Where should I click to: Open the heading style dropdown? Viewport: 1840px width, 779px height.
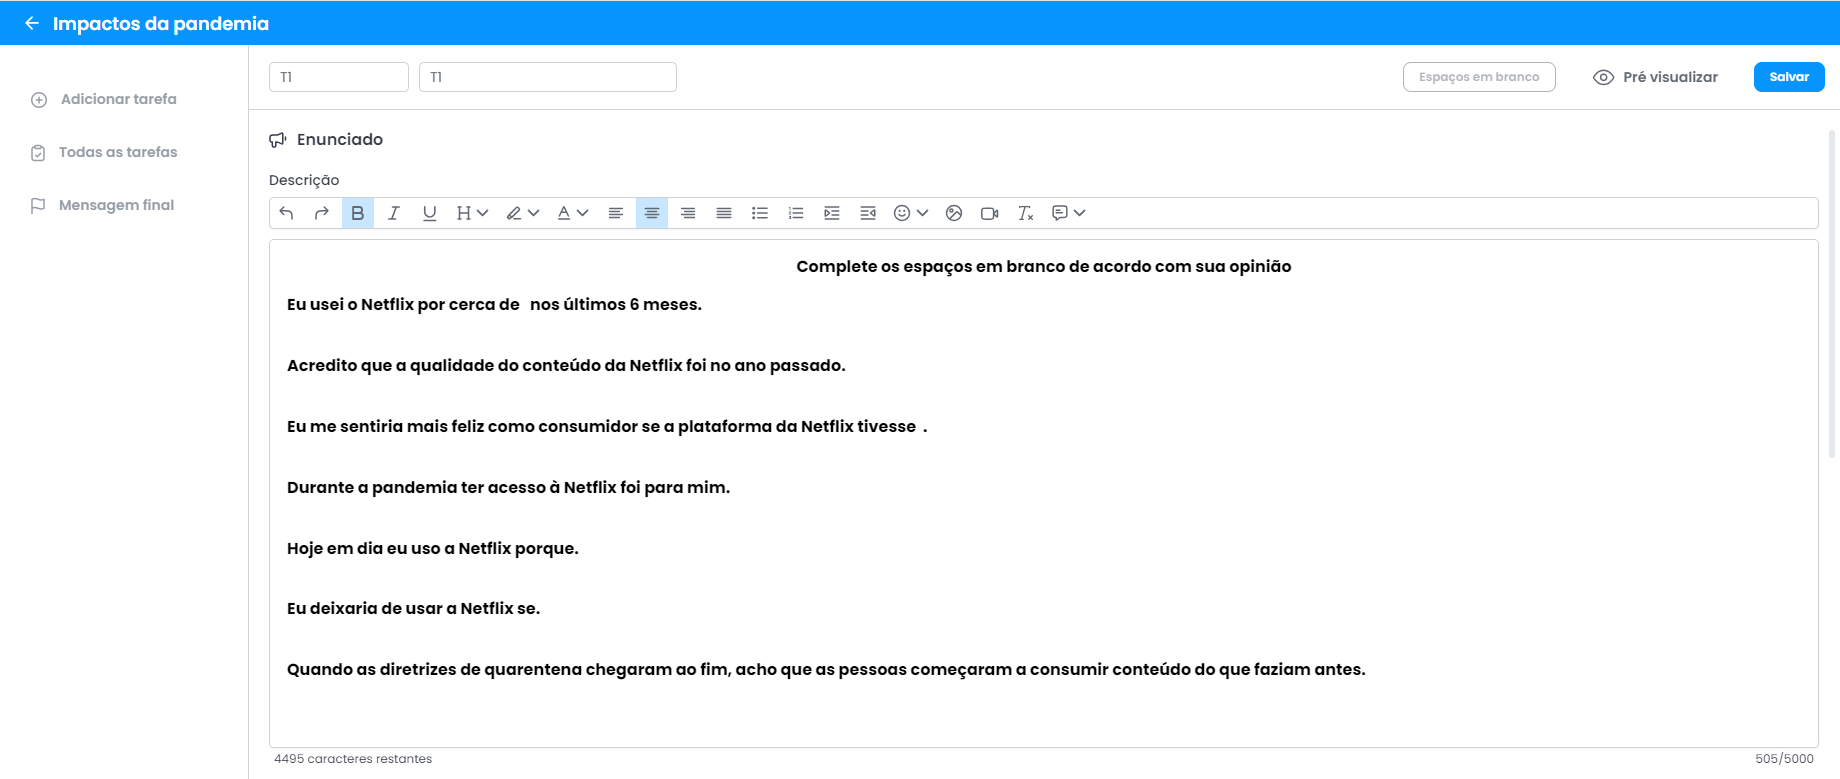pyautogui.click(x=472, y=213)
